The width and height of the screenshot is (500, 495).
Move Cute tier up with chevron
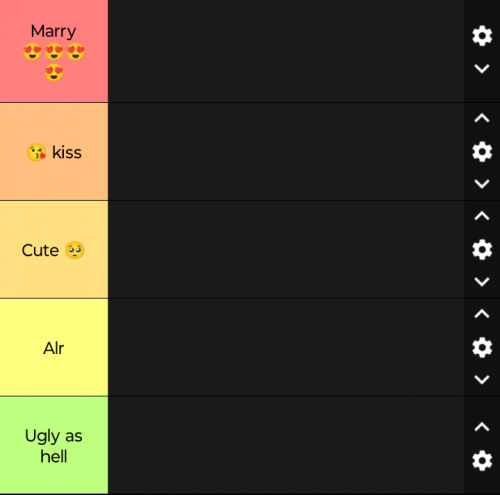tap(482, 216)
